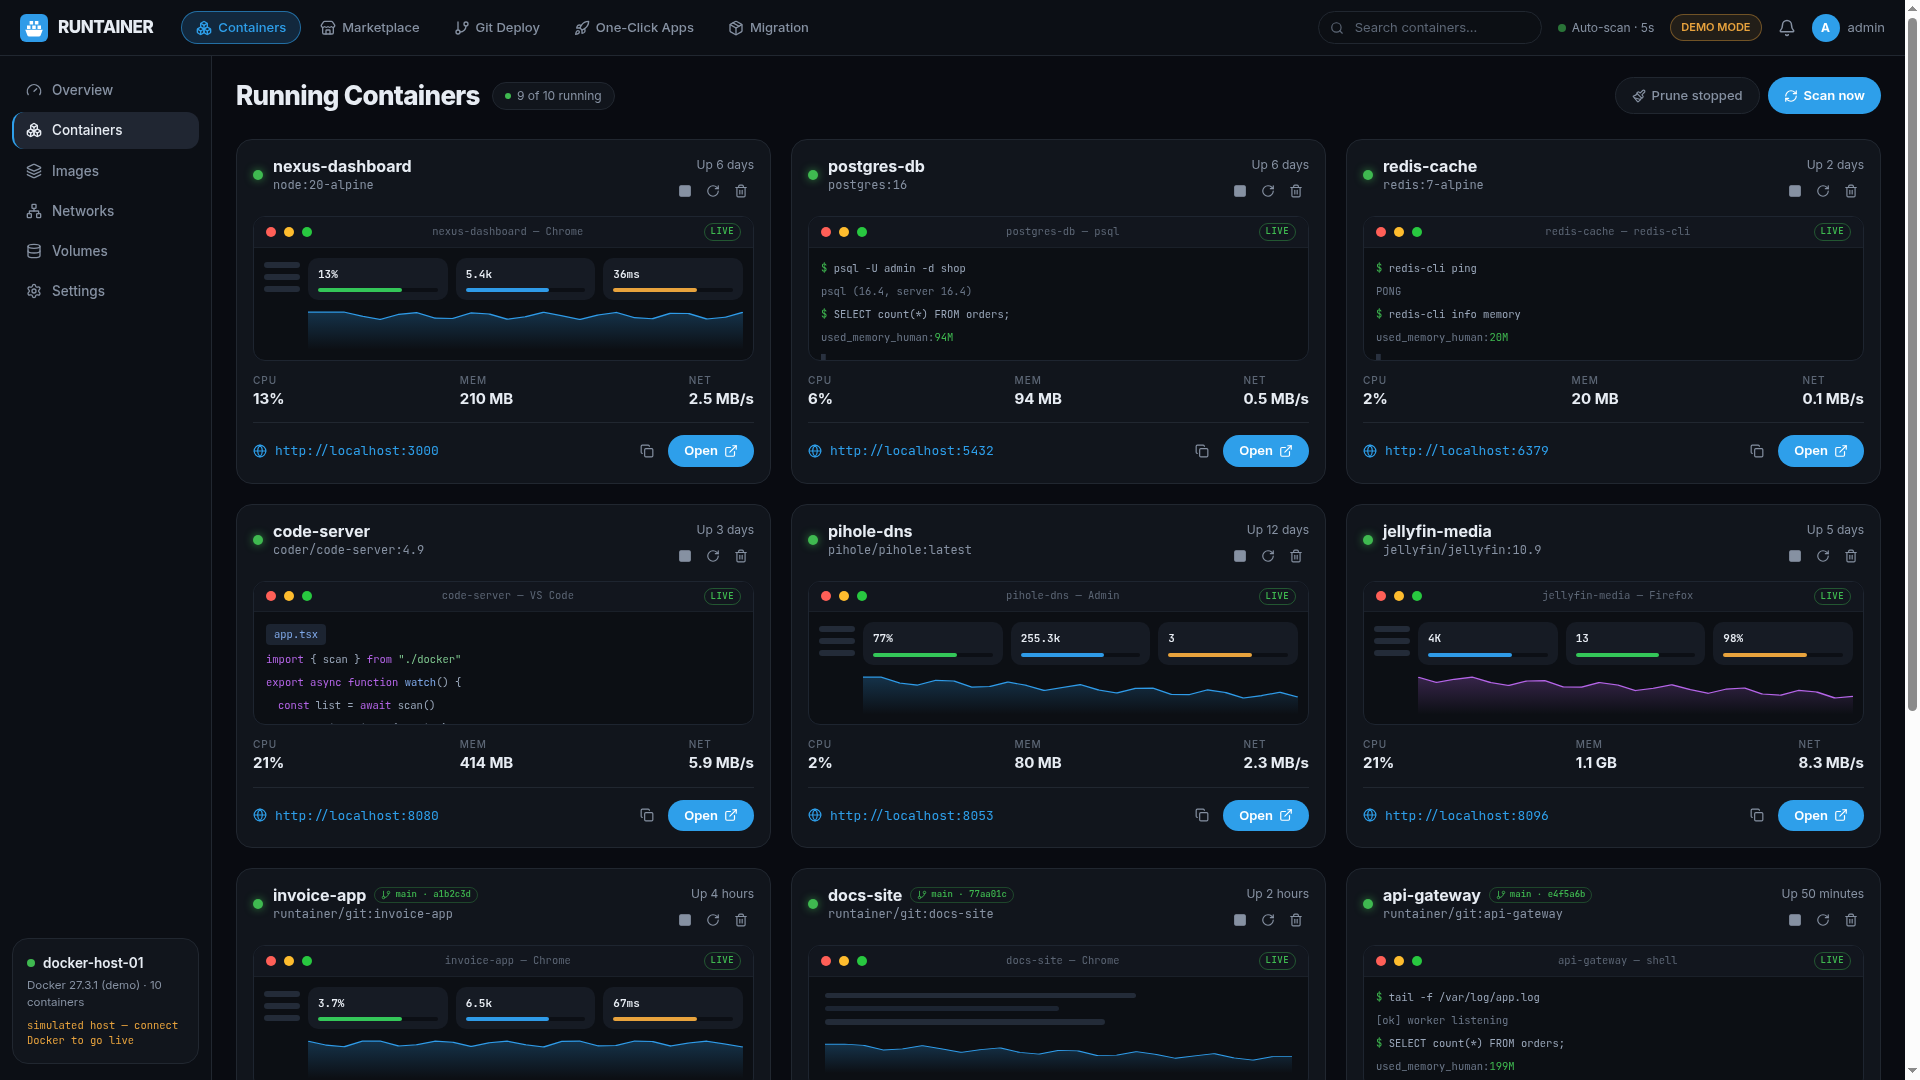Open the code-server container app
The width and height of the screenshot is (1920, 1080).
point(710,816)
